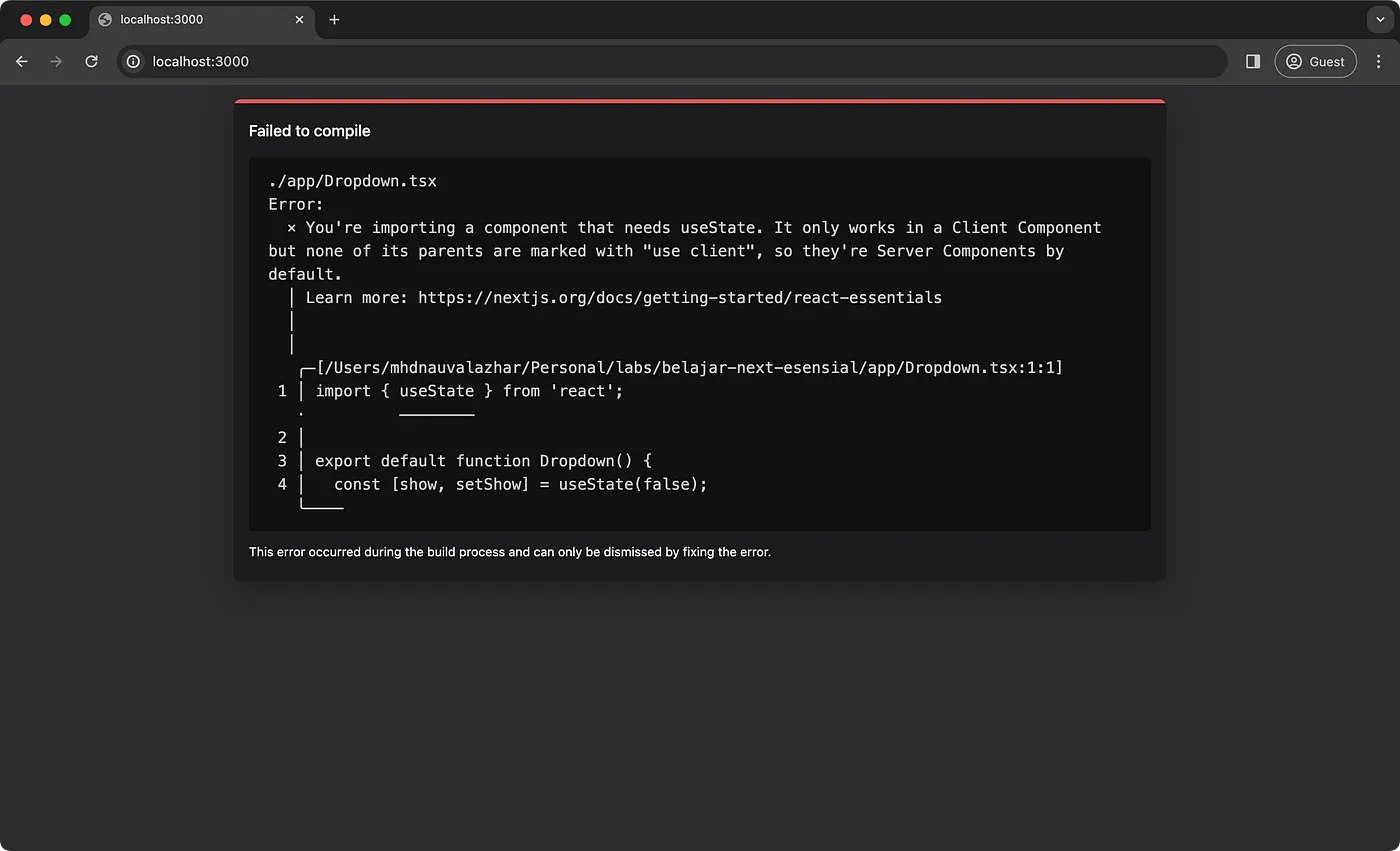Open Chrome's three-dot menu
Screen dimensions: 1400x851
click(x=1379, y=61)
